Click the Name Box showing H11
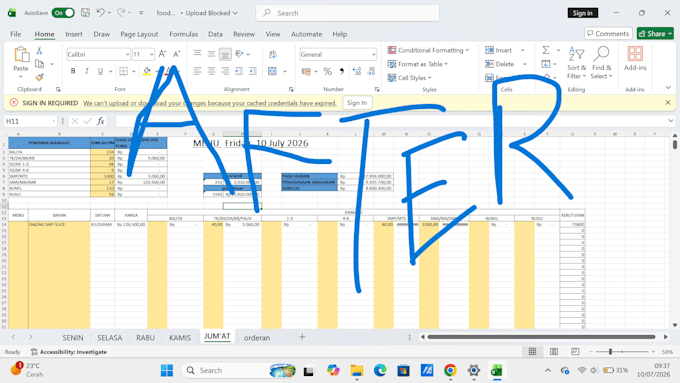Screen dimensions: 680x383 click(x=29, y=121)
